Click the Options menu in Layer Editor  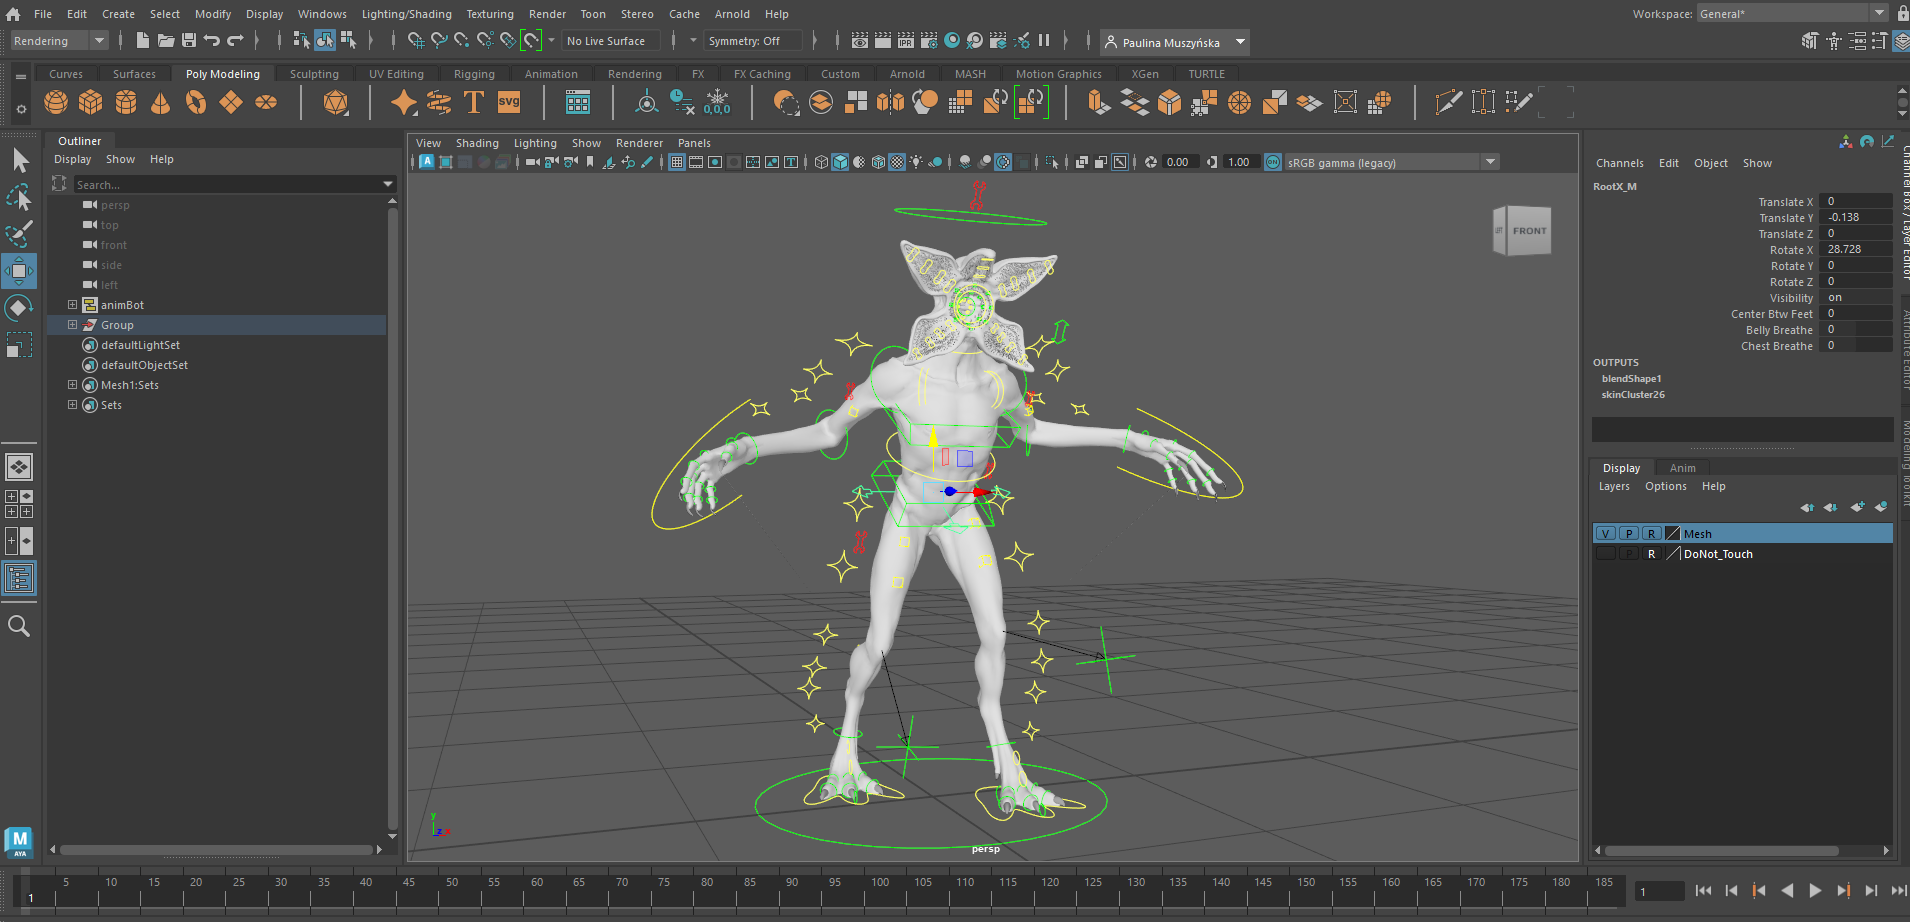pyautogui.click(x=1665, y=486)
